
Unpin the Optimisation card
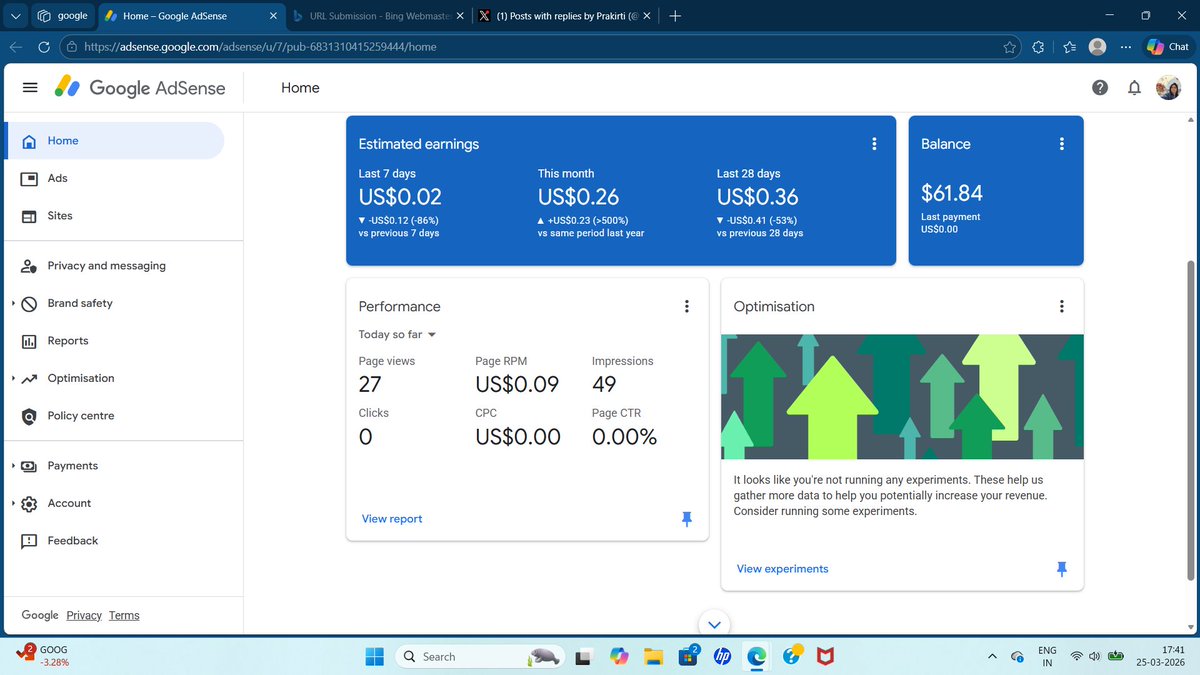[1062, 569]
